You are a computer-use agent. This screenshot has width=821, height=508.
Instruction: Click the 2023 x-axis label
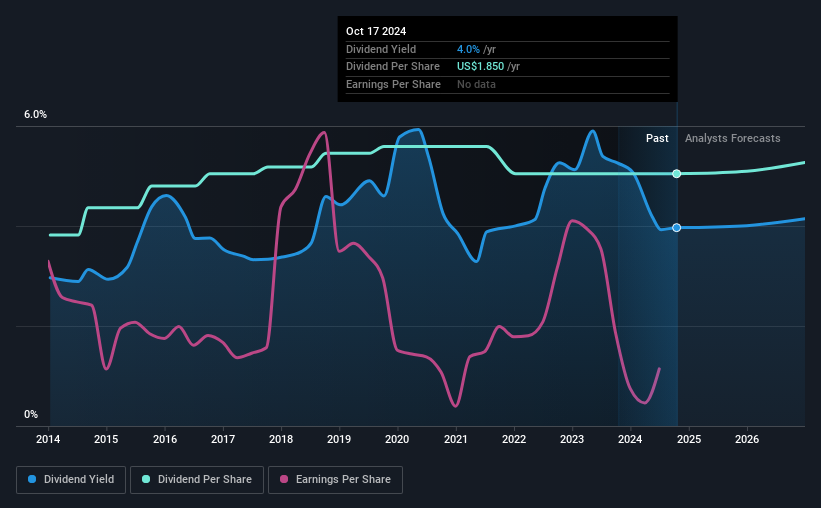click(x=572, y=439)
